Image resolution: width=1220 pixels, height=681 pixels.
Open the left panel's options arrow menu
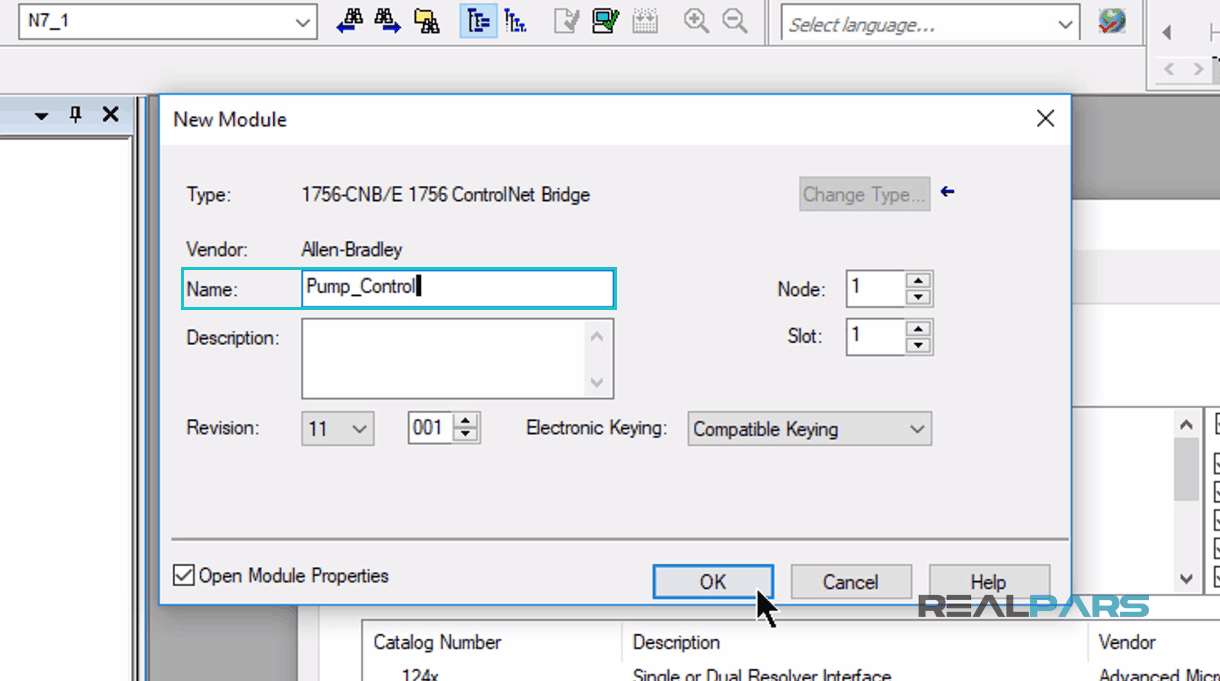[41, 116]
